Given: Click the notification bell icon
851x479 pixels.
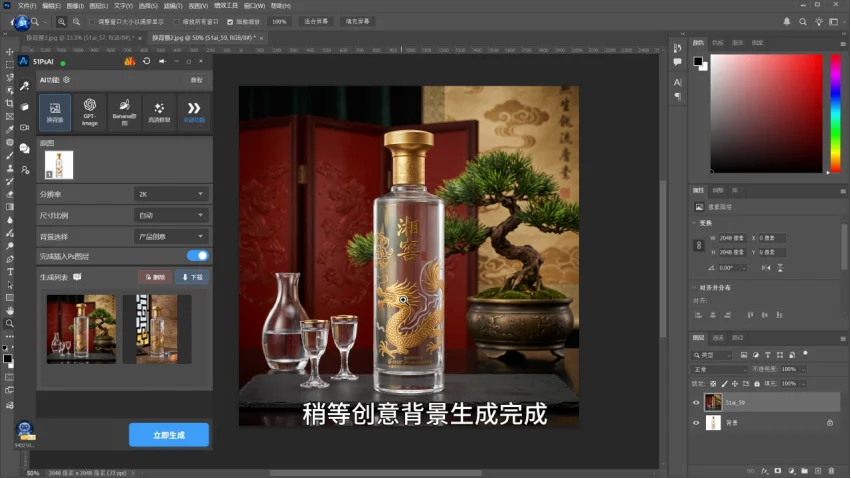Looking at the screenshot, I should 786,22.
